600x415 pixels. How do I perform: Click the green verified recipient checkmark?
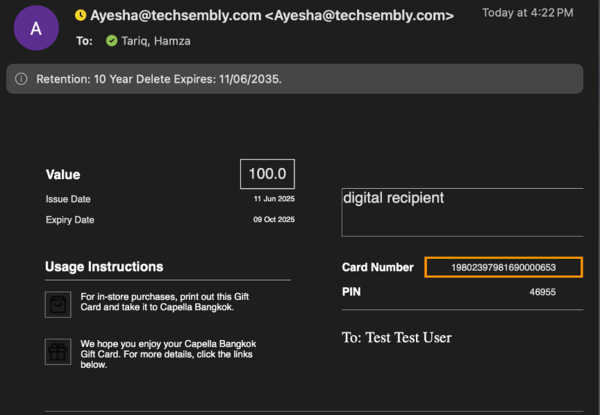point(112,41)
